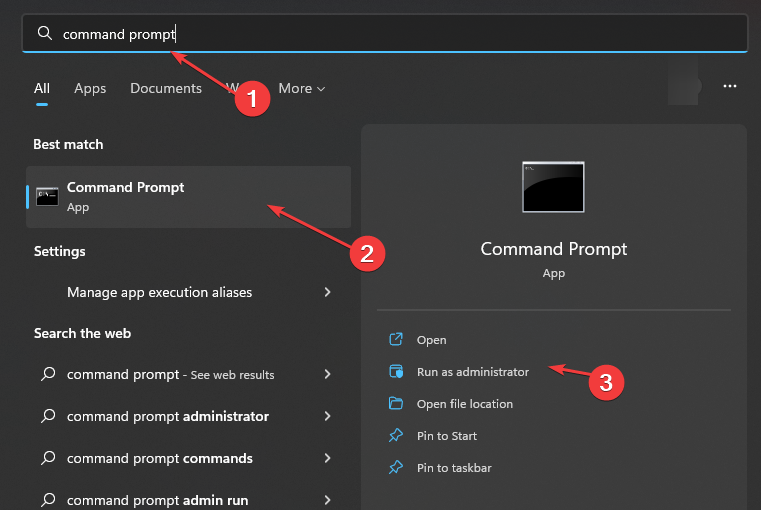The width and height of the screenshot is (761, 510).
Task: Click the Open icon with arrow
Action: point(396,339)
